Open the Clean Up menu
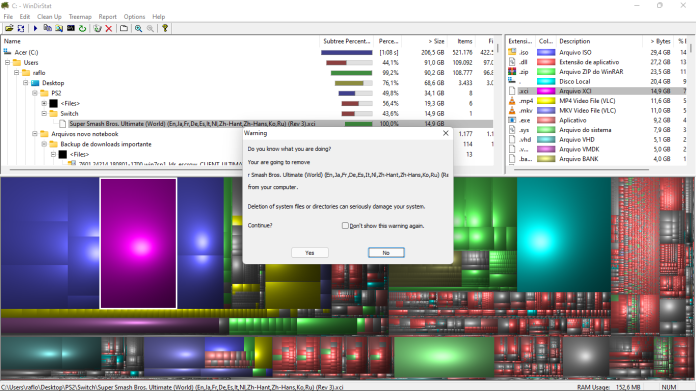The image size is (696, 391). 49,16
